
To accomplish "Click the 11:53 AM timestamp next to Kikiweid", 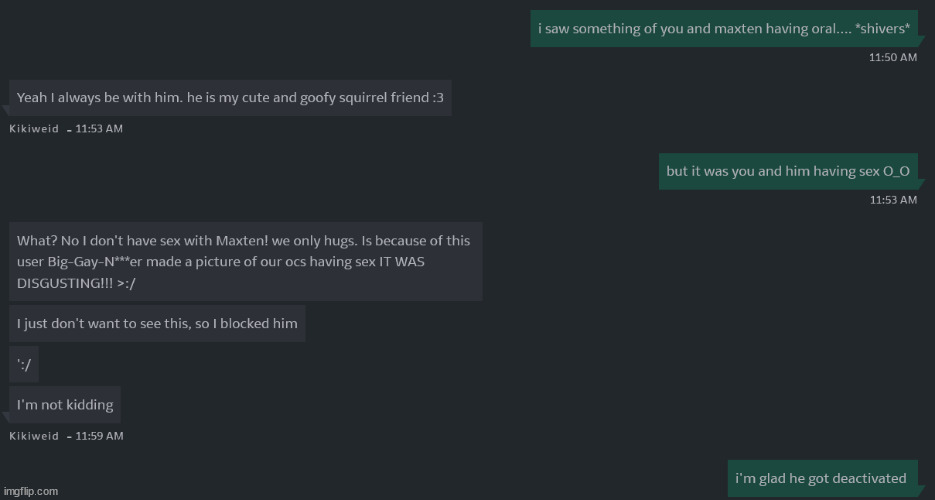I will (x=99, y=129).
